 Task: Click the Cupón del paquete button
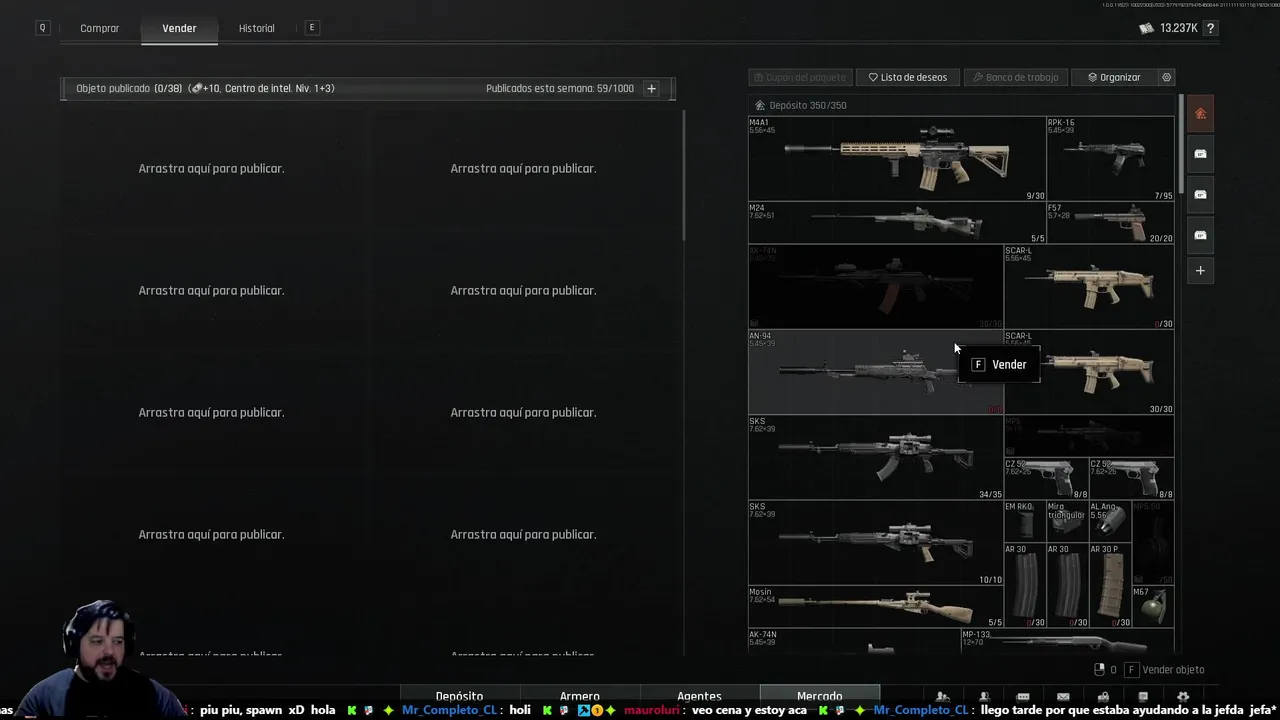800,77
